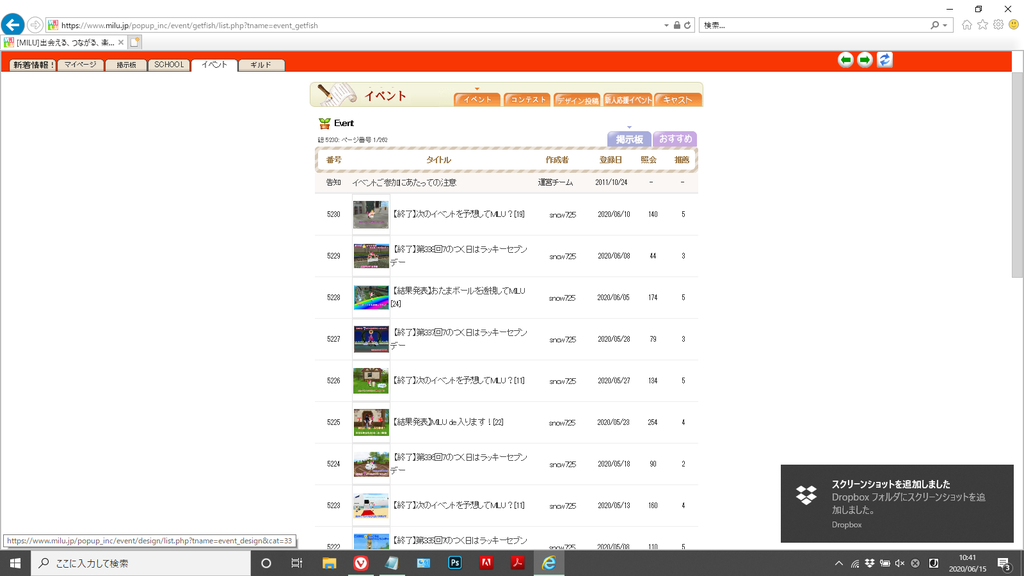
Task: Click the Dropbox icon in the system tray
Action: click(x=869, y=563)
